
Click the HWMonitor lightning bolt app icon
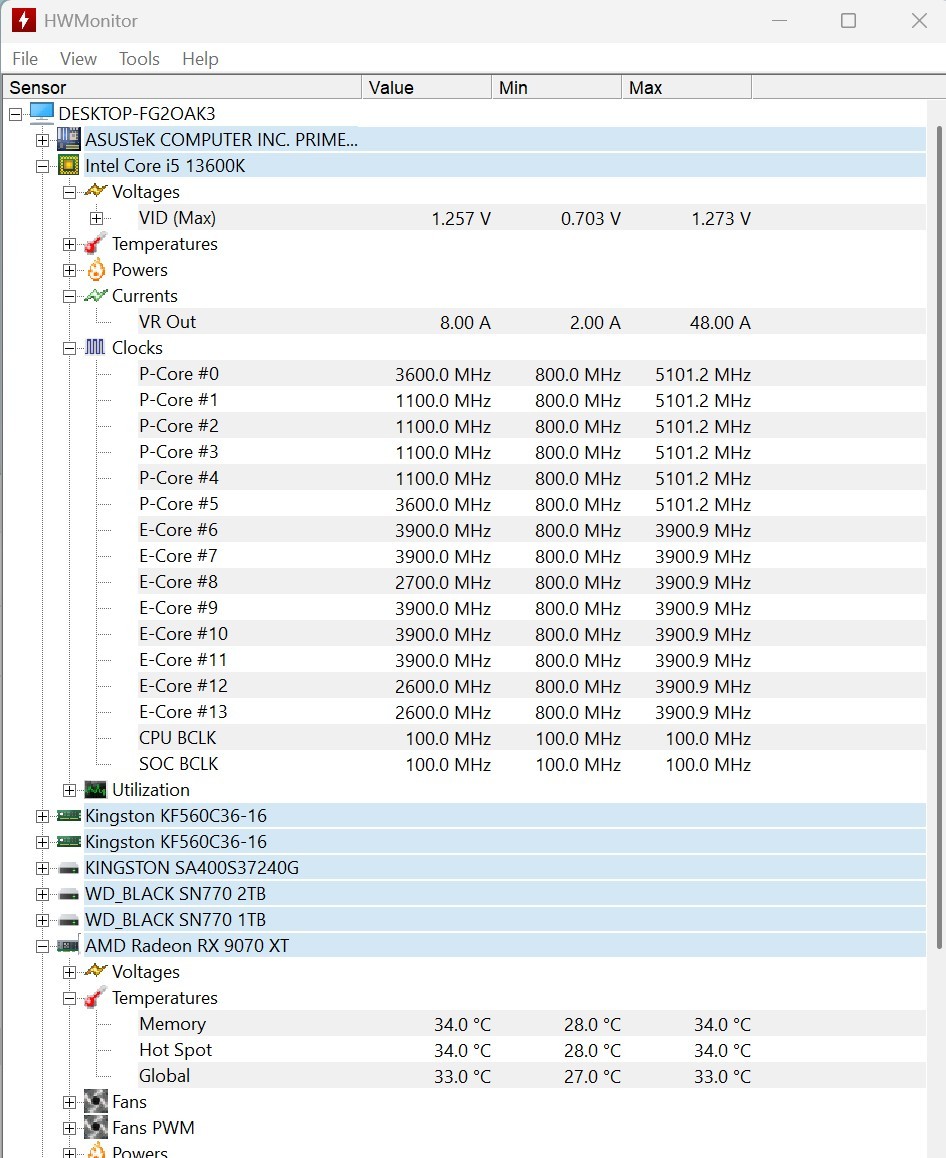coord(24,20)
